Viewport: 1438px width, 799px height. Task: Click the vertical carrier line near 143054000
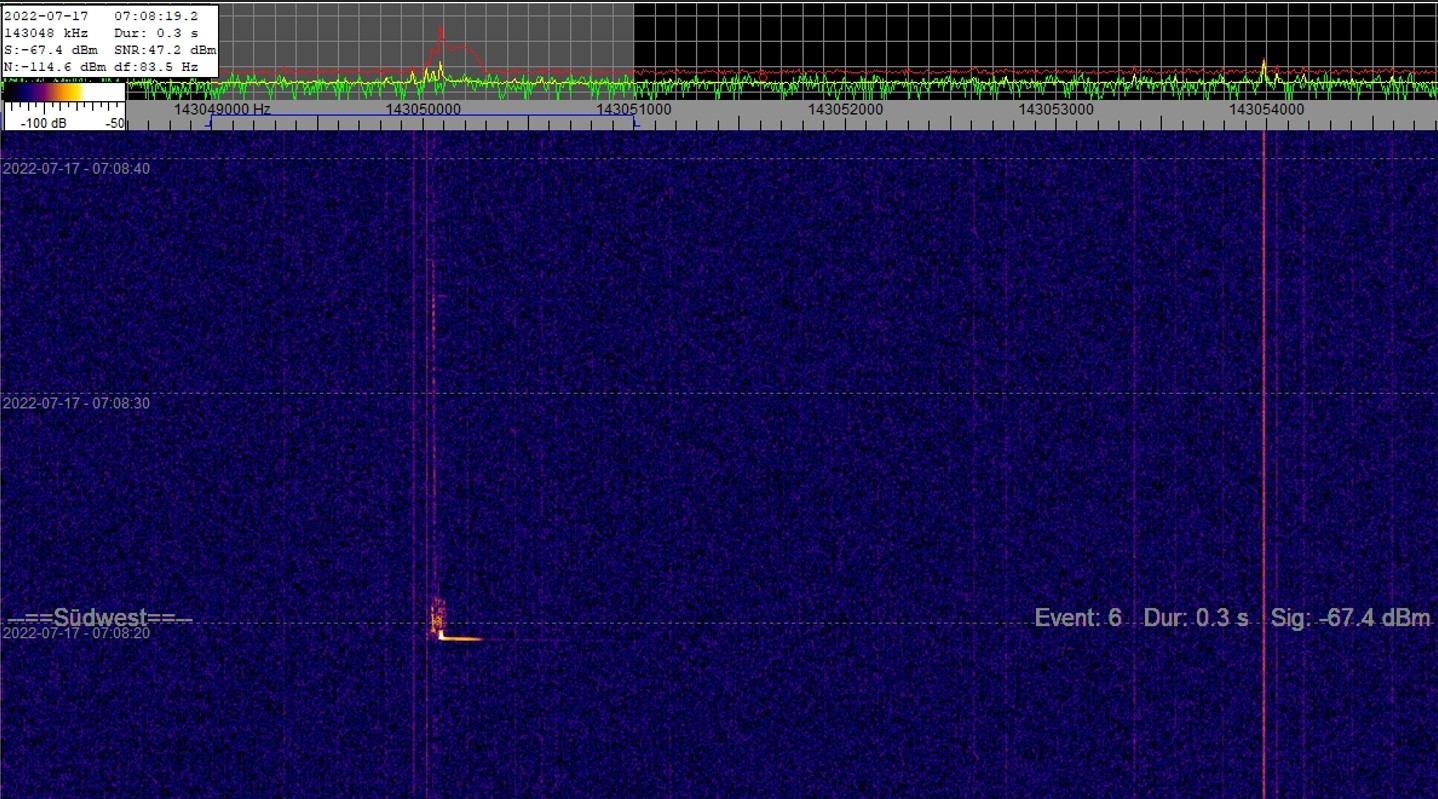pyautogui.click(x=1264, y=464)
